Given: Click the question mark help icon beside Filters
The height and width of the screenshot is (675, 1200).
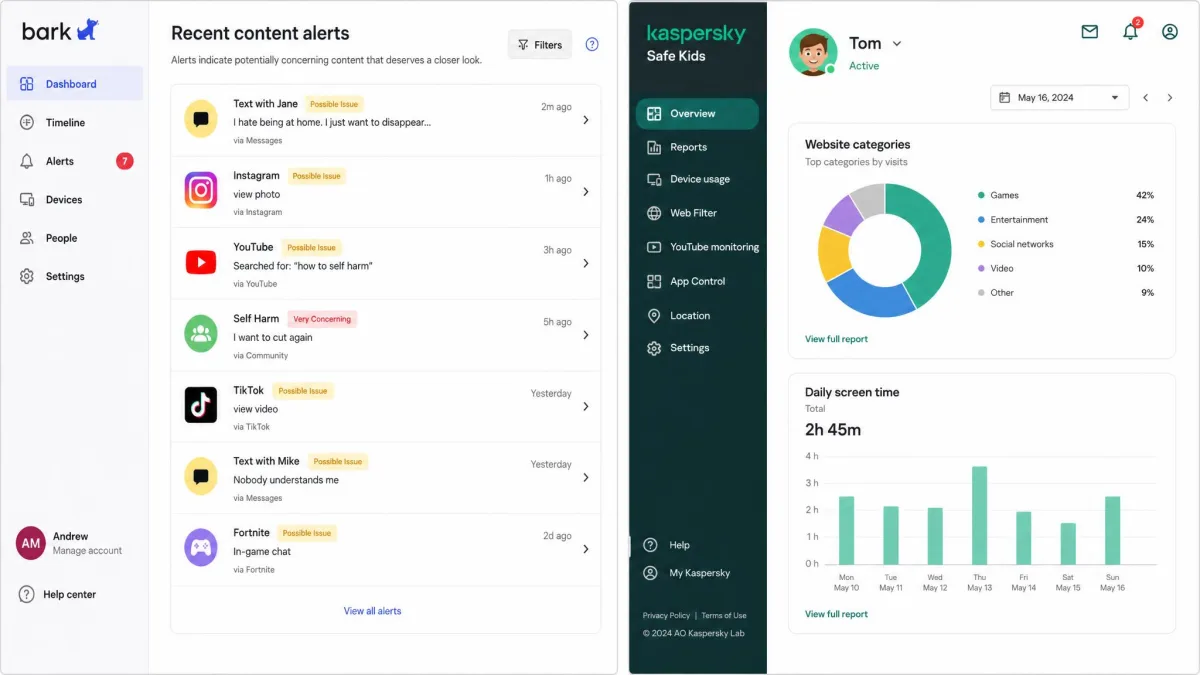Looking at the screenshot, I should [592, 44].
